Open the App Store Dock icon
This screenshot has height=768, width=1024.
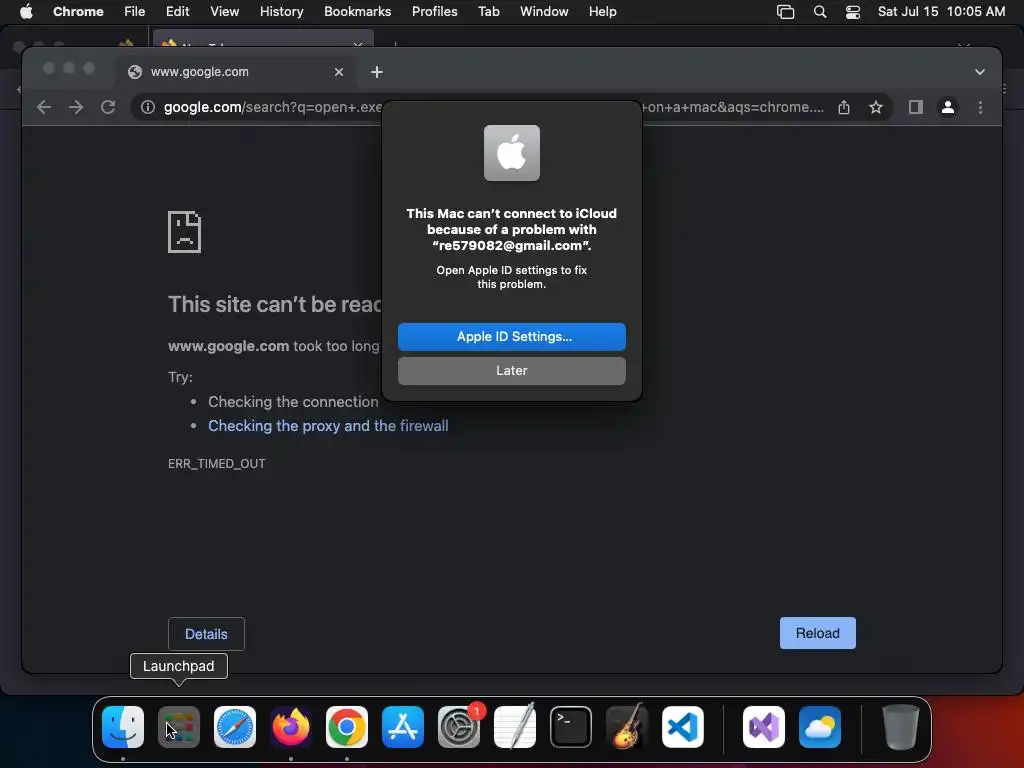[x=403, y=726]
